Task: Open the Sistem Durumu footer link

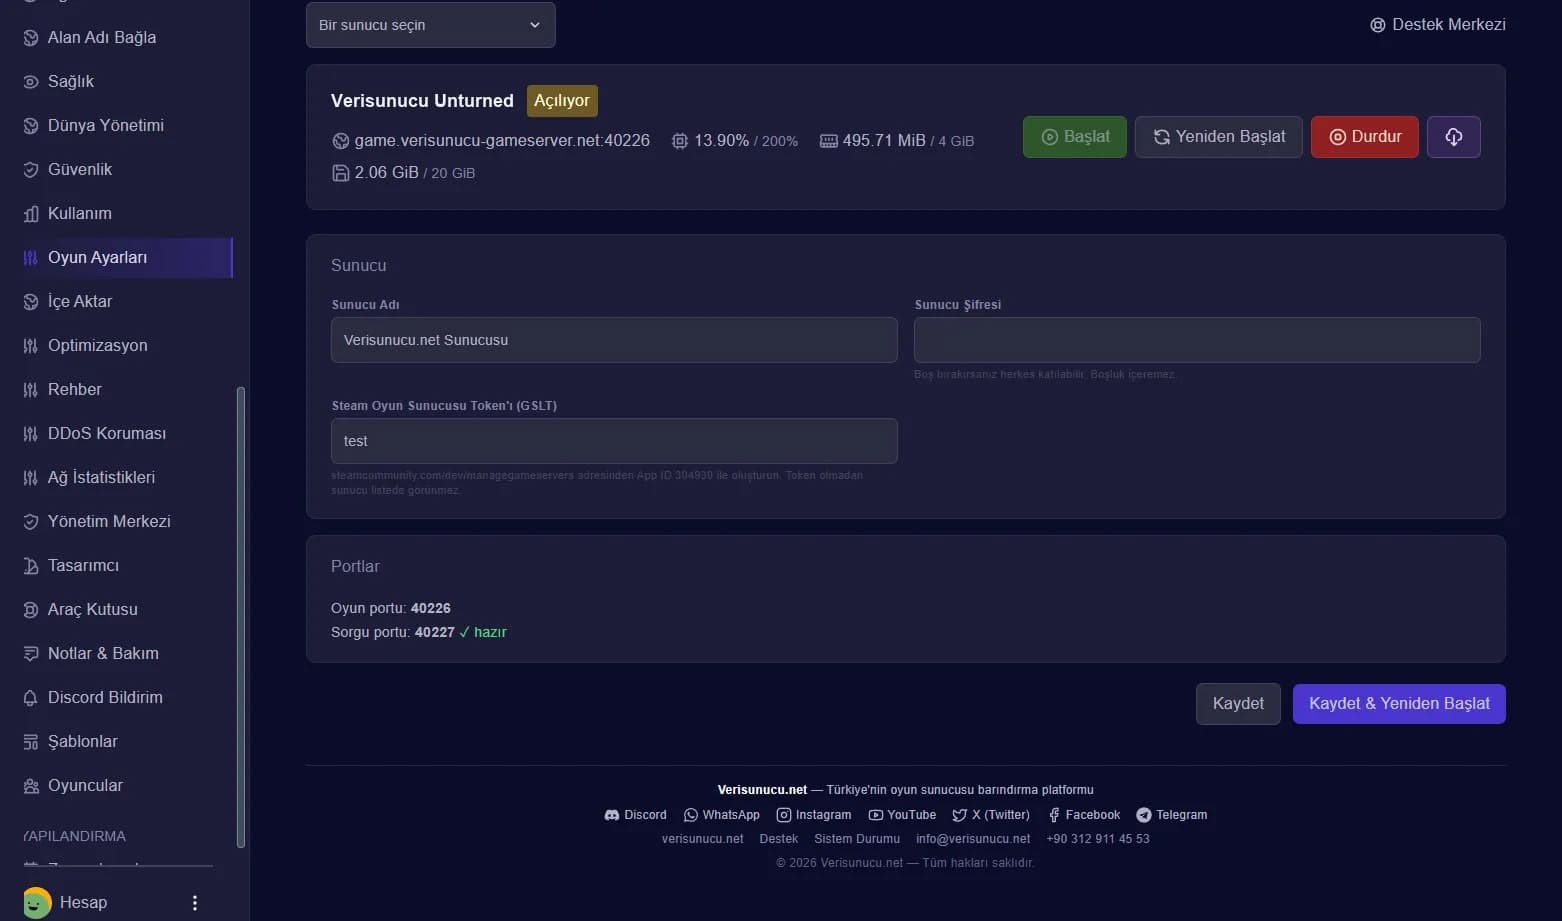Action: pyautogui.click(x=857, y=839)
